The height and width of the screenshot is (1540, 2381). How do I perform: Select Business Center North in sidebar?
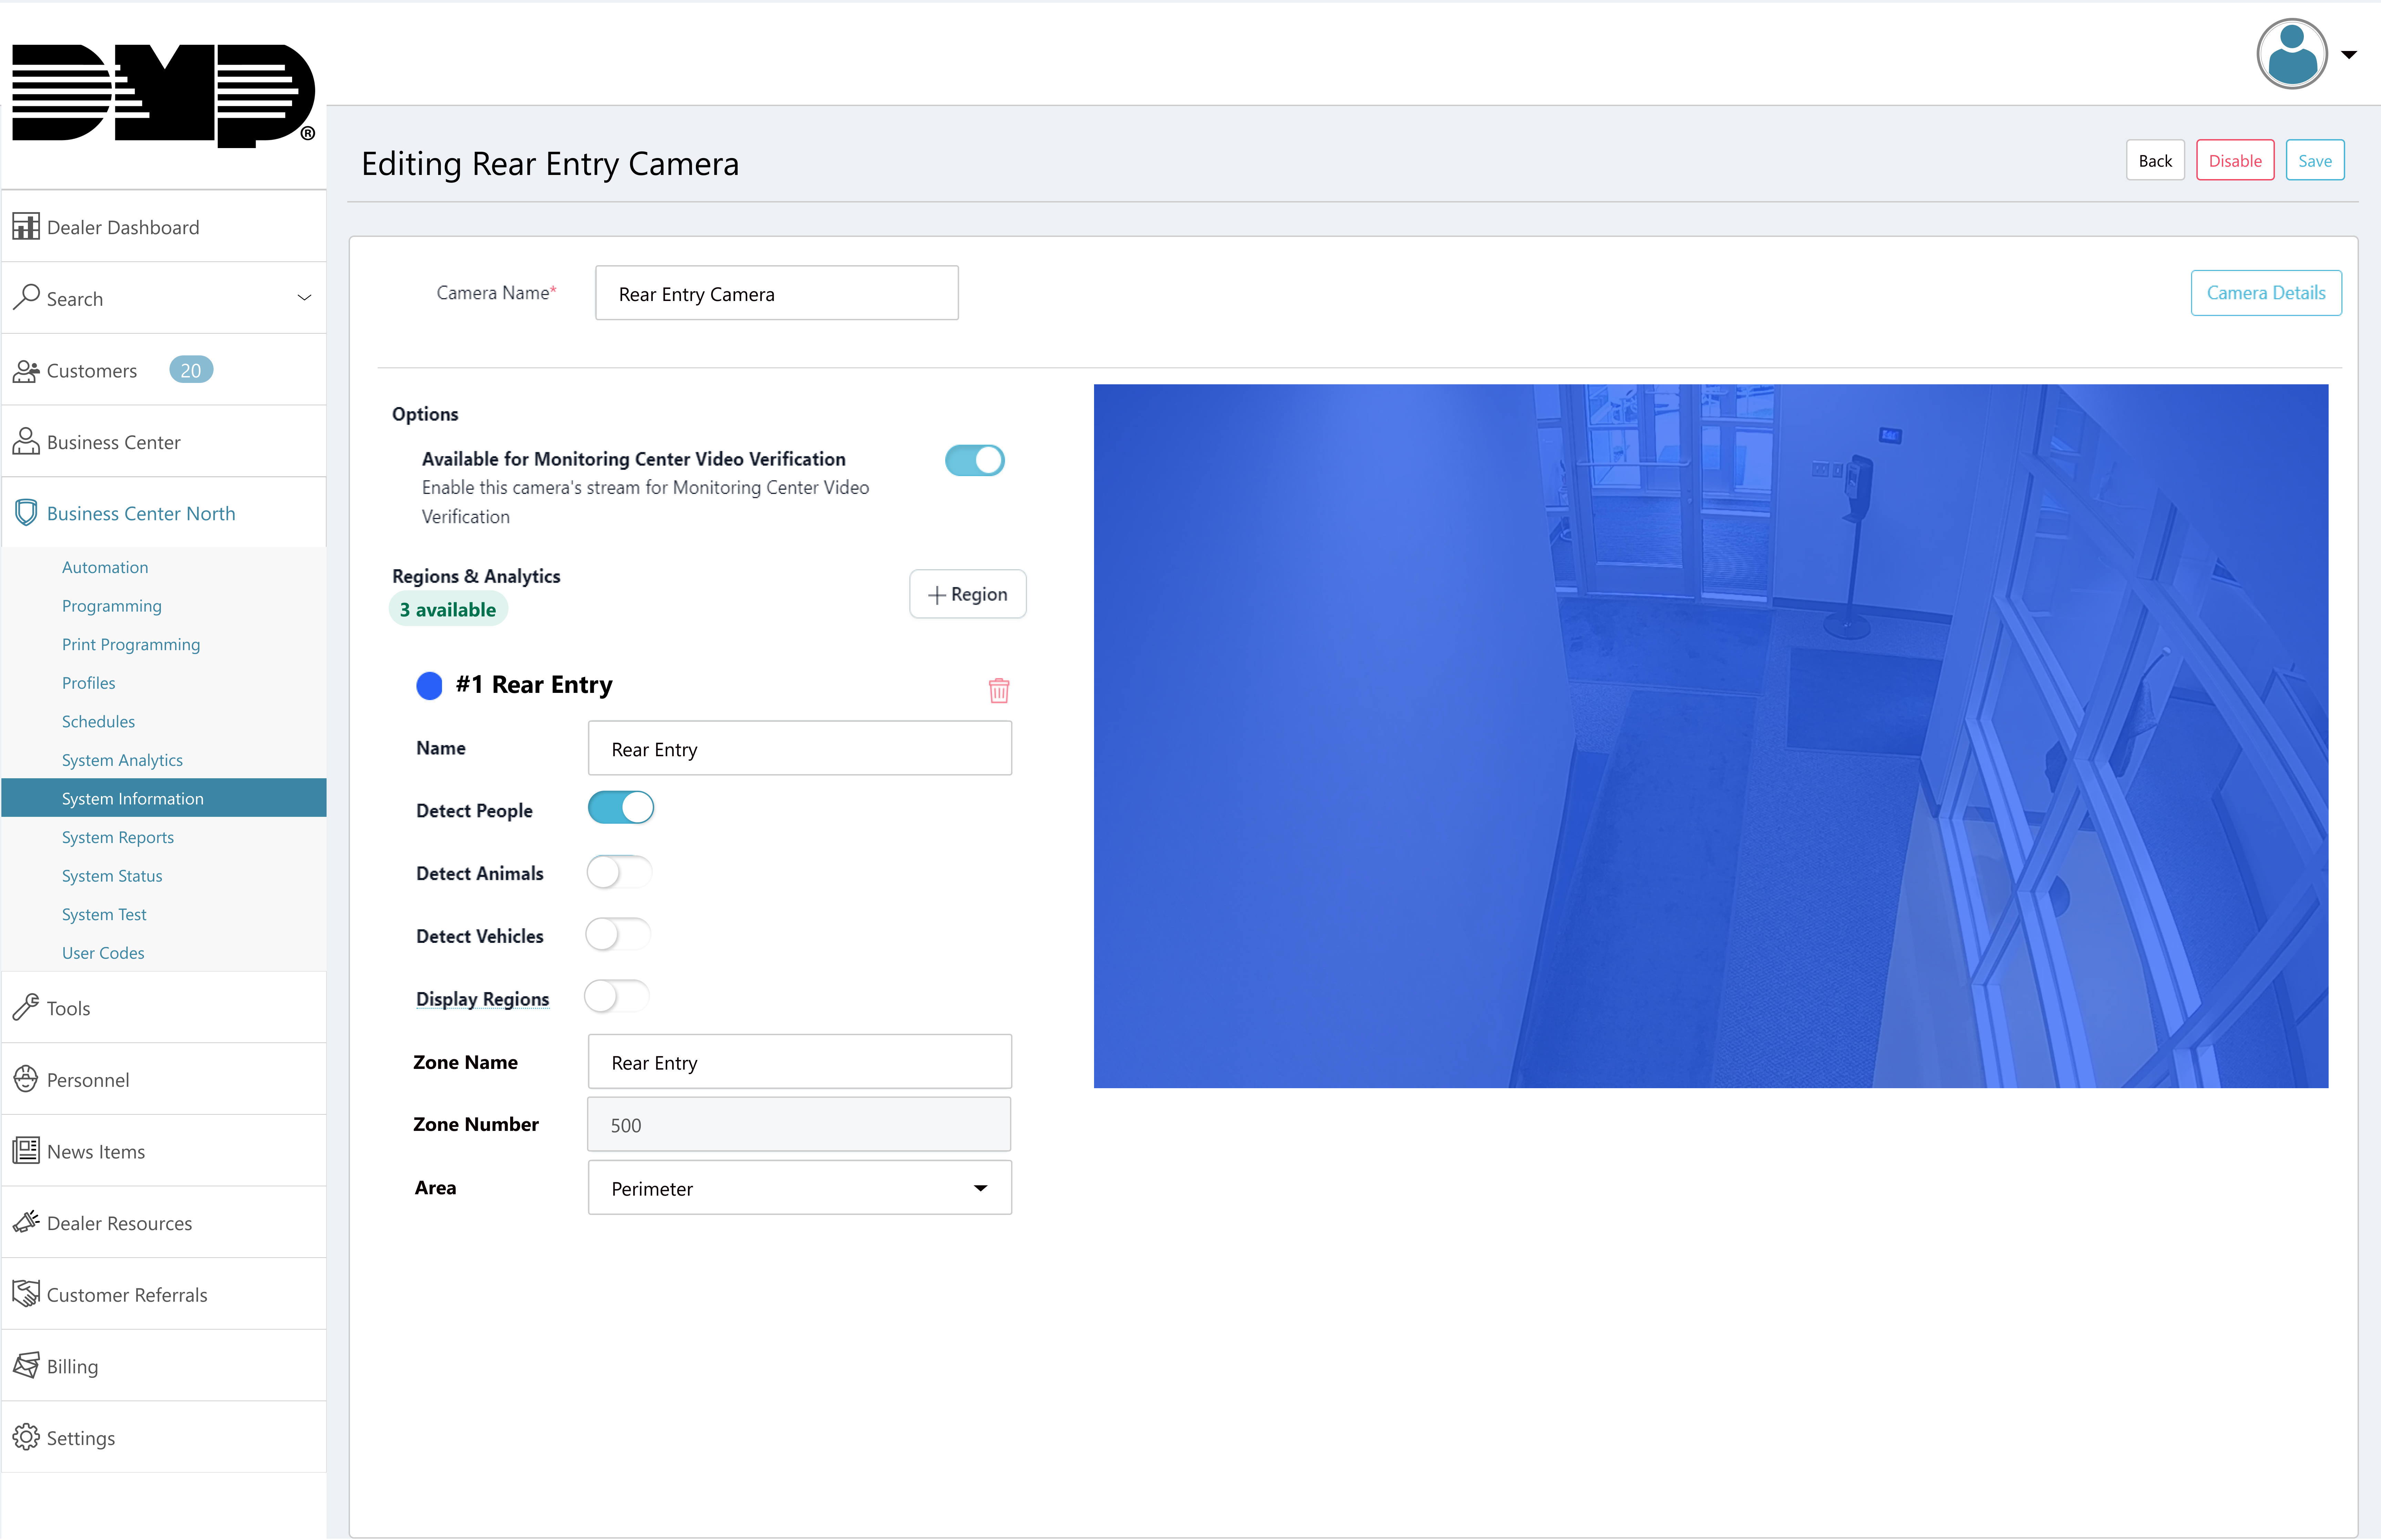coord(164,513)
